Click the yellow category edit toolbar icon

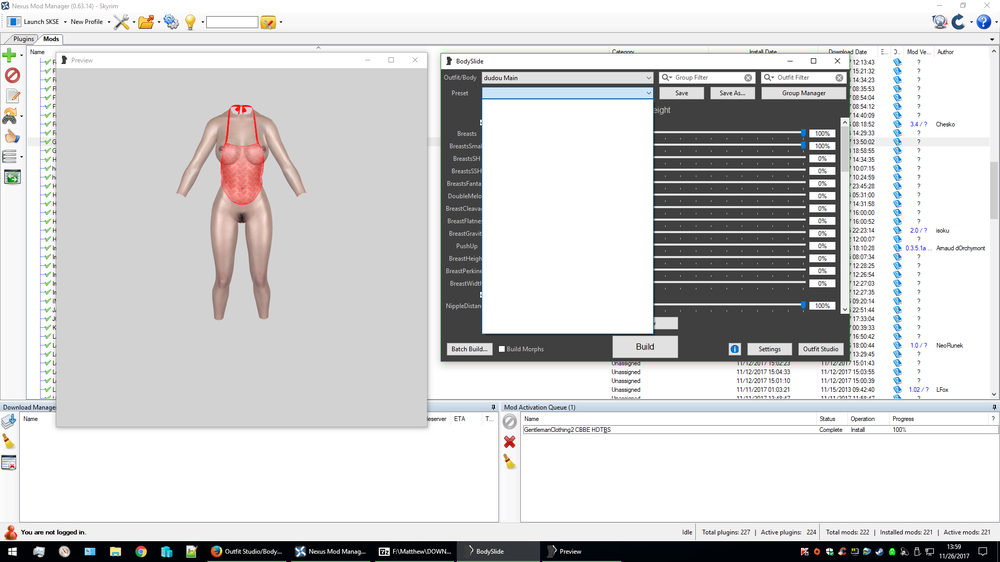268,22
